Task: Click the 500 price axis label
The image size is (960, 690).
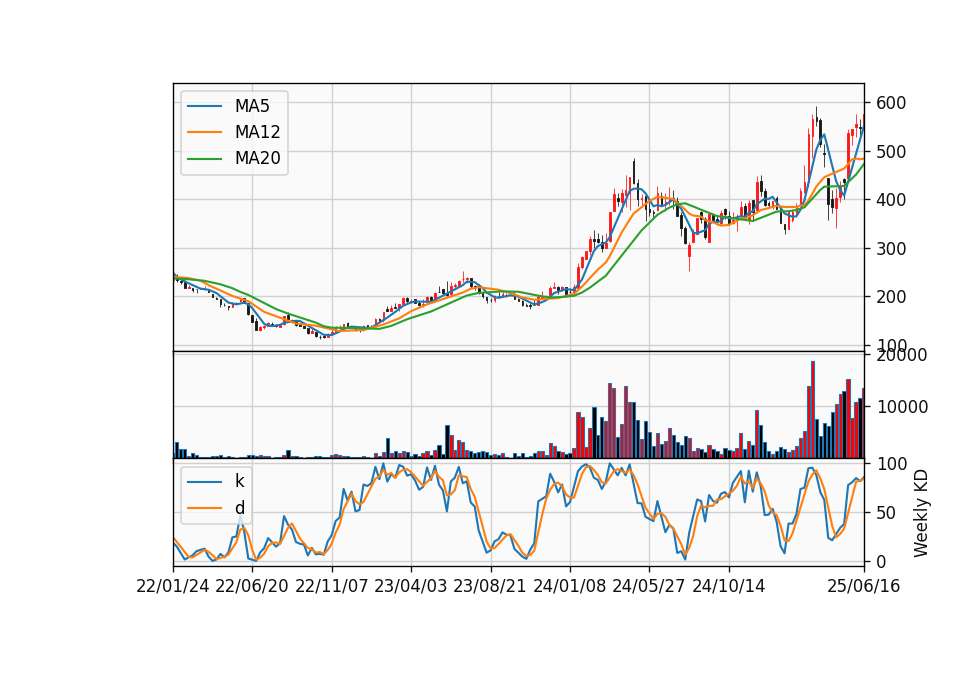Action: tap(891, 151)
